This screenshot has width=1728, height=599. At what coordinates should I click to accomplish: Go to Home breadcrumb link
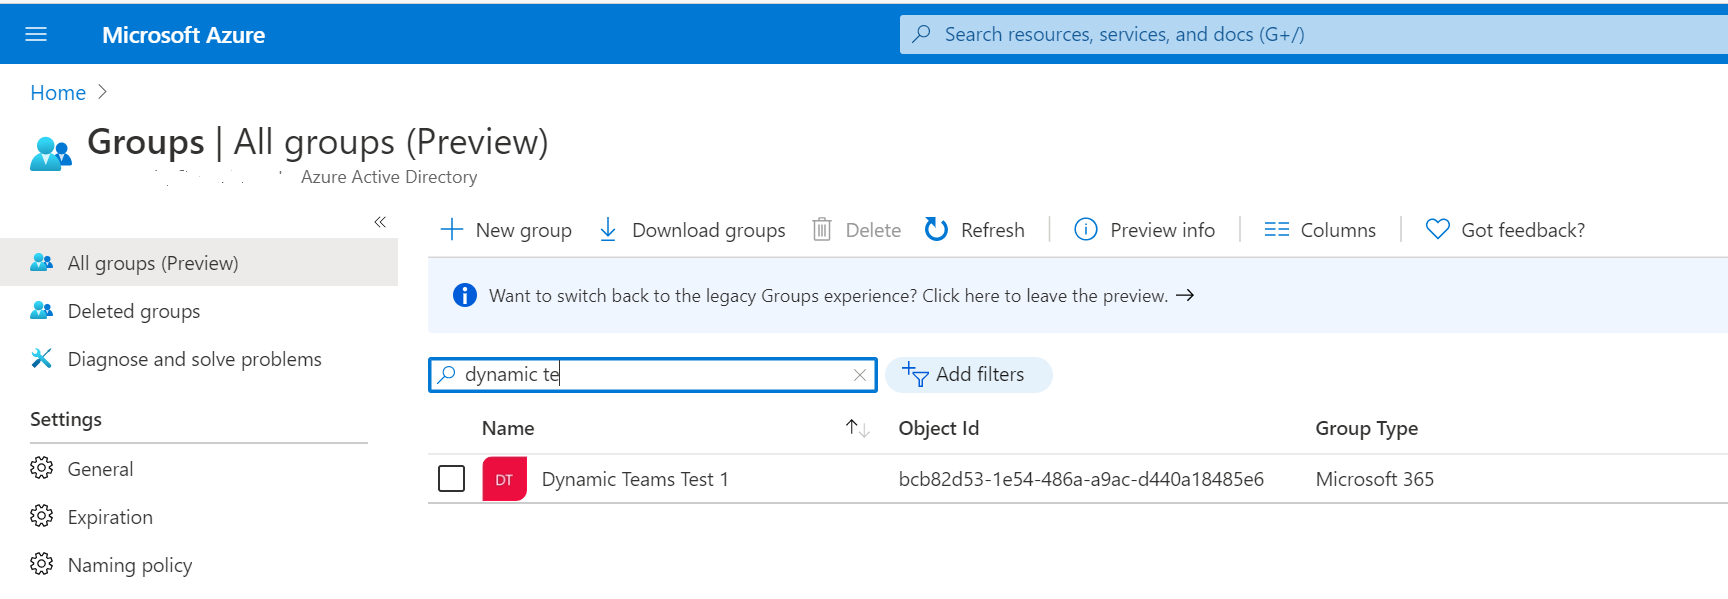pyautogui.click(x=58, y=93)
